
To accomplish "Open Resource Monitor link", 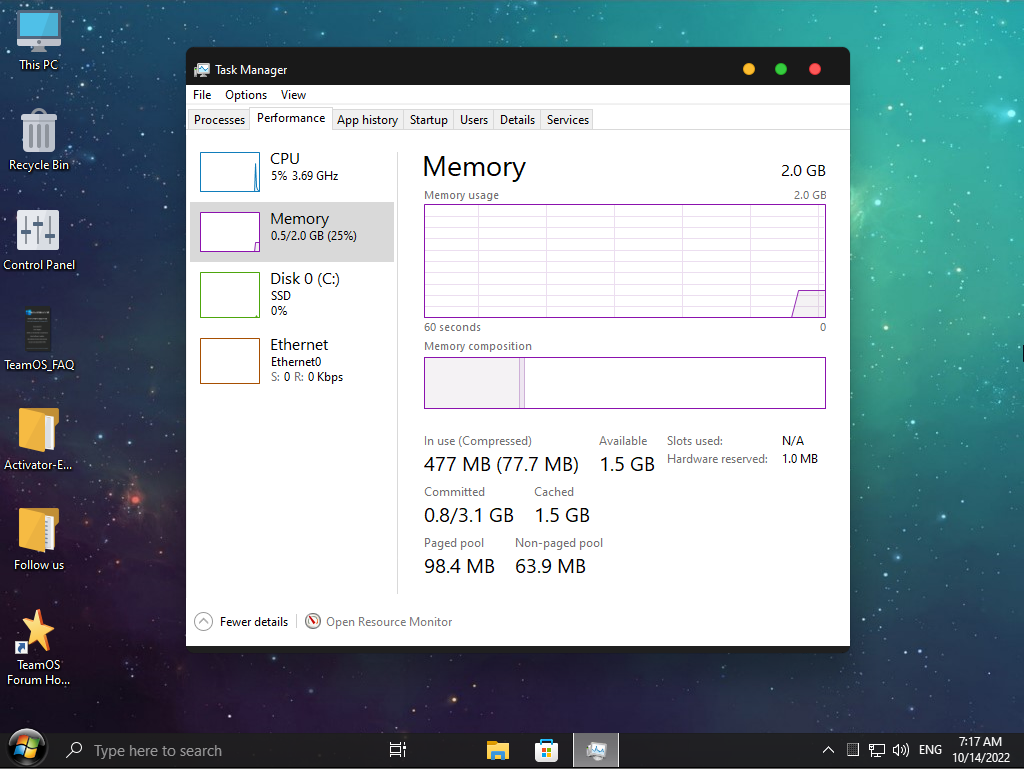I will (388, 622).
